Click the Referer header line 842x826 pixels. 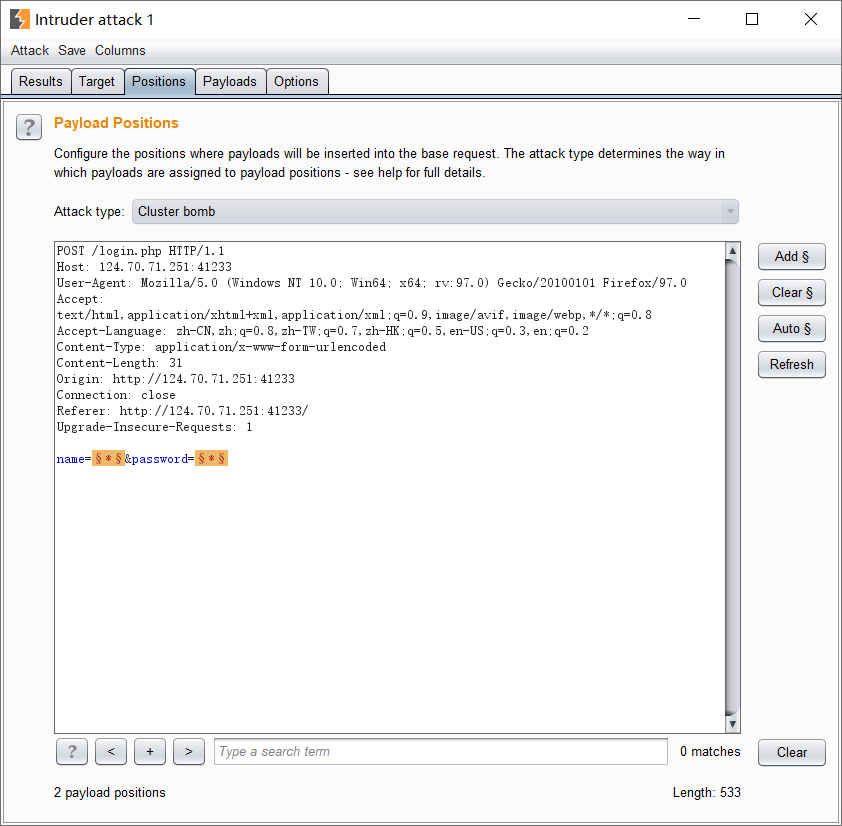183,411
